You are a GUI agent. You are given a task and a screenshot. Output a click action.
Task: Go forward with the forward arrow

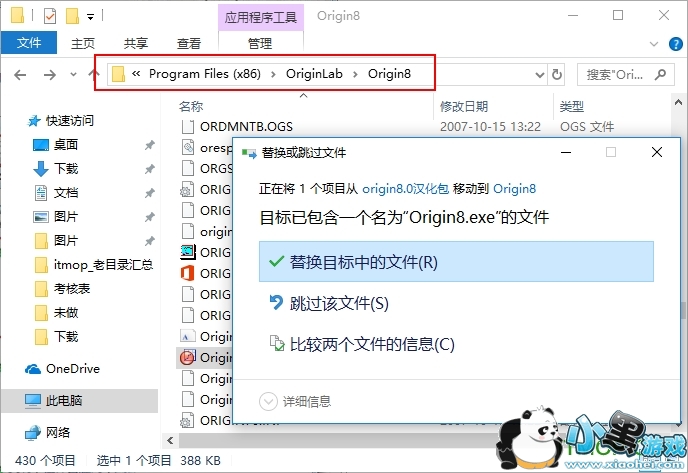pos(50,75)
